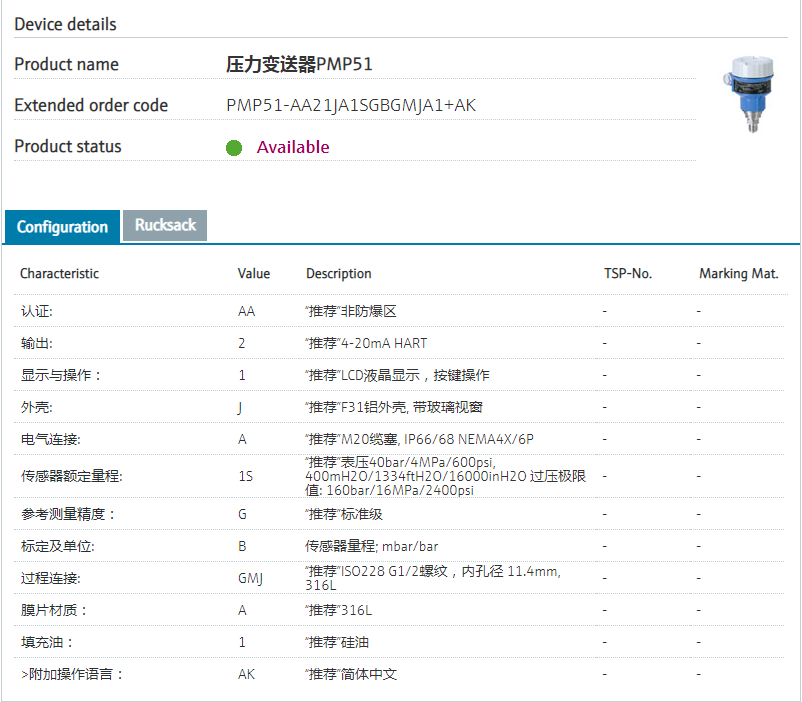Click the value 1S for sensor range
Image resolution: width=802 pixels, height=702 pixels.
(245, 476)
